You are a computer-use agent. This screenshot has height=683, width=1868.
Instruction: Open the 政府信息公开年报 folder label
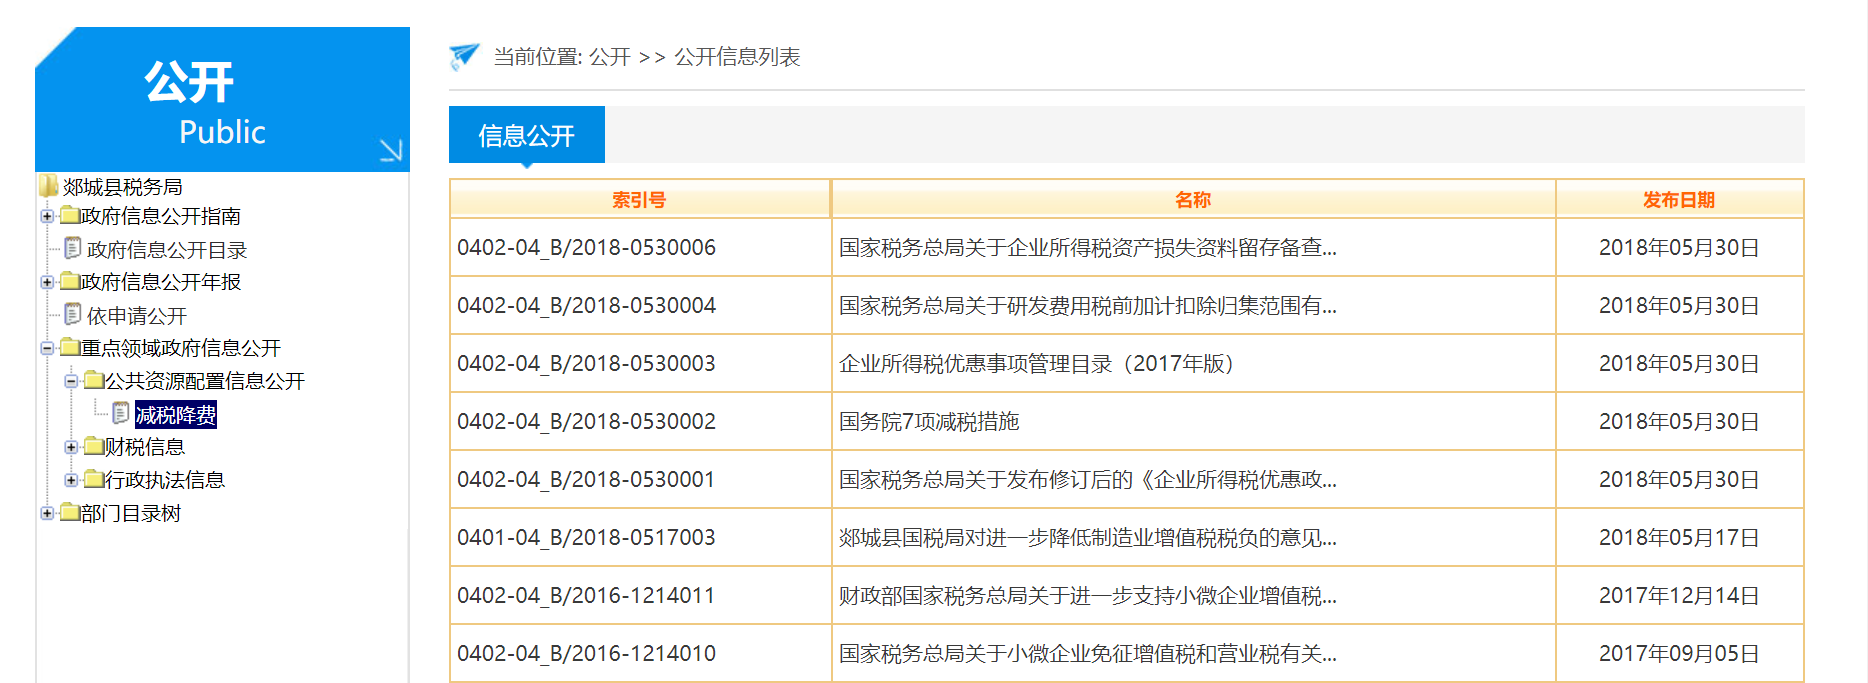161,282
